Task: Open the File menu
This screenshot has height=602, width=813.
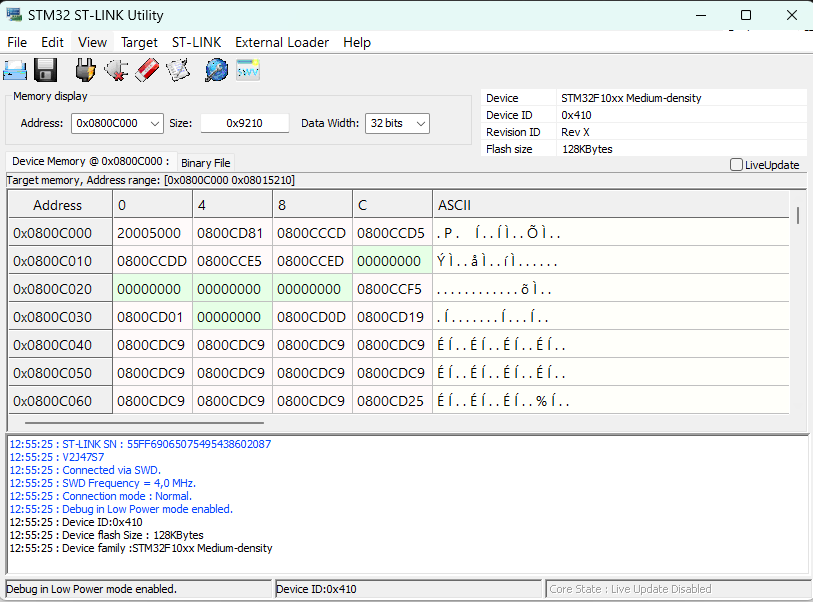Action: [x=17, y=43]
